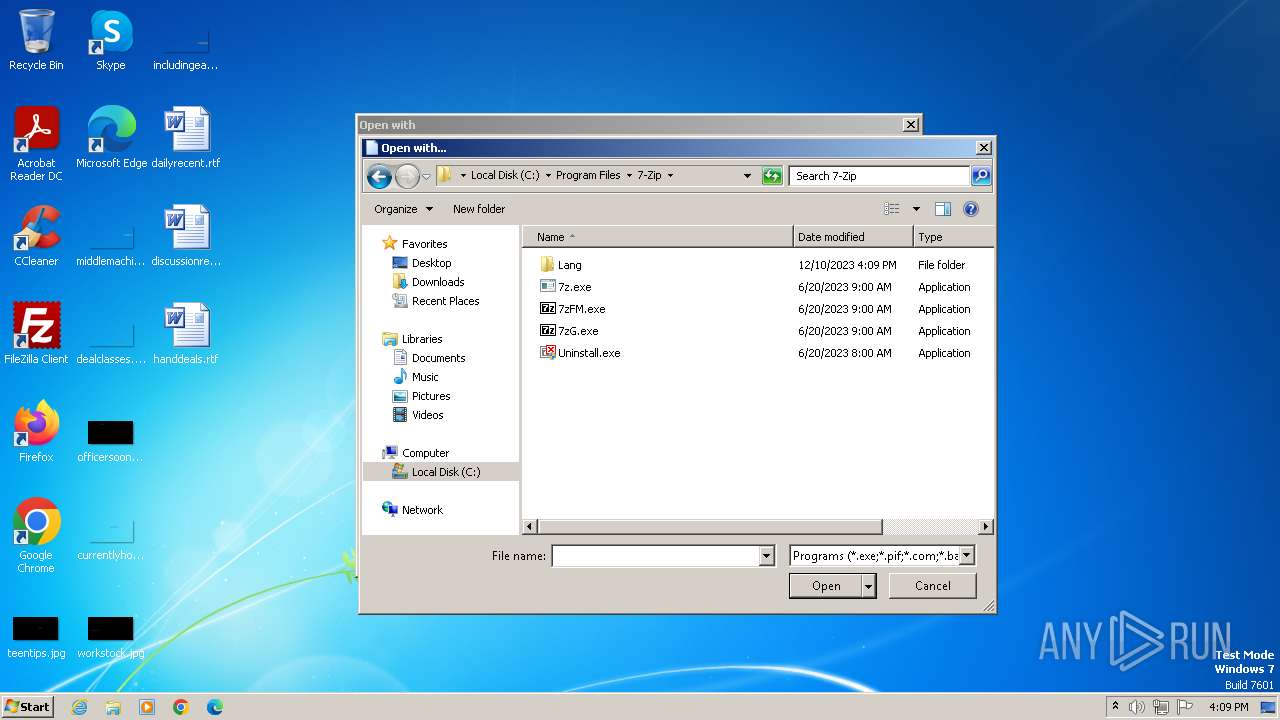Select Downloads in Favorites
Screen dimensions: 1280x720
pyautogui.click(x=438, y=282)
